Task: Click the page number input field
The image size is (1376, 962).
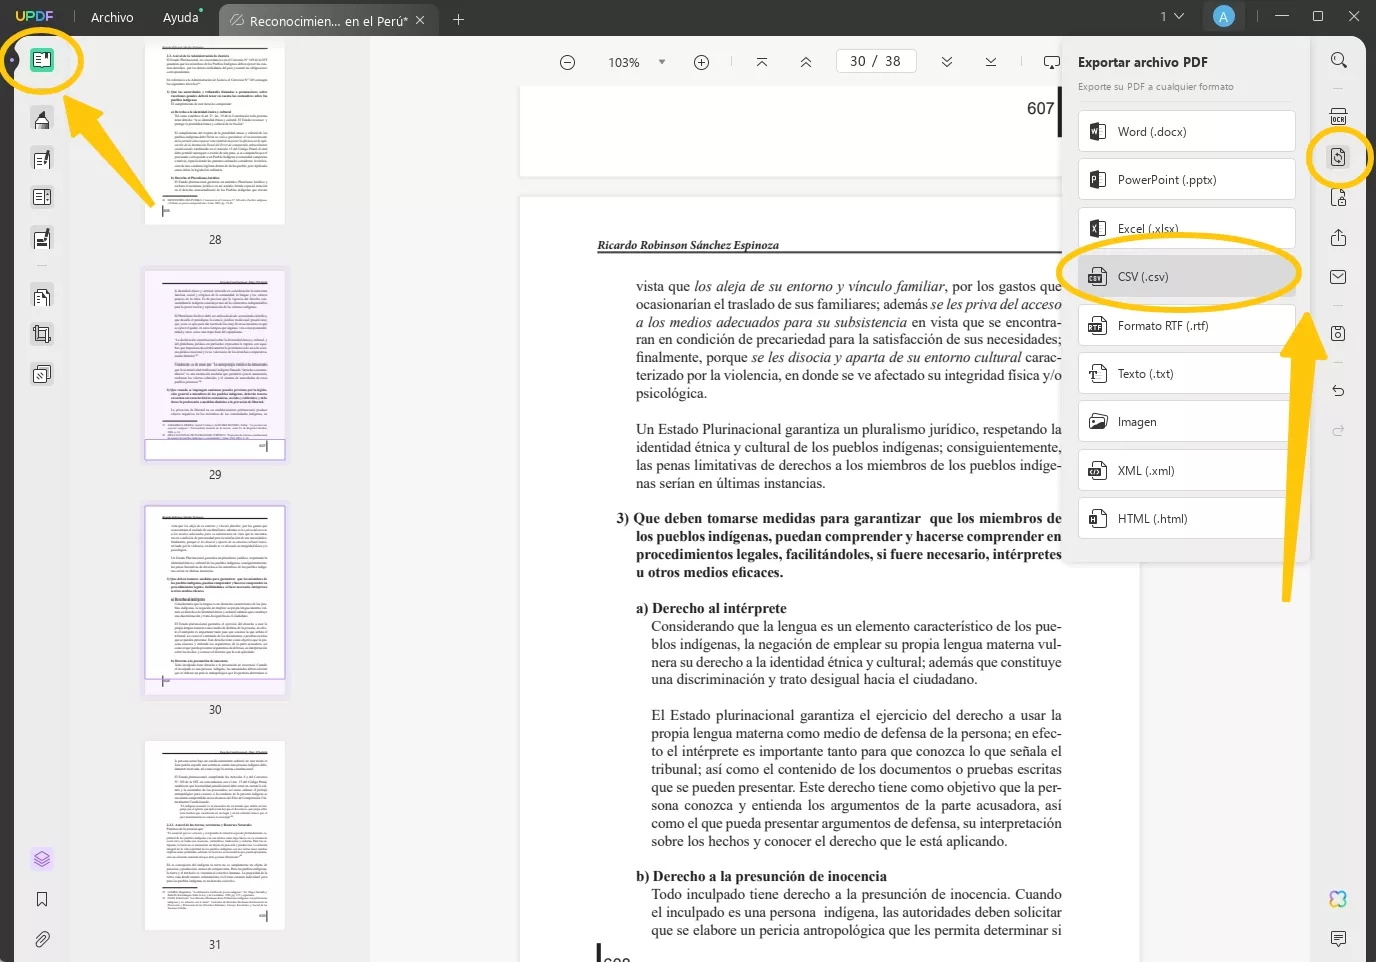Action: point(876,61)
